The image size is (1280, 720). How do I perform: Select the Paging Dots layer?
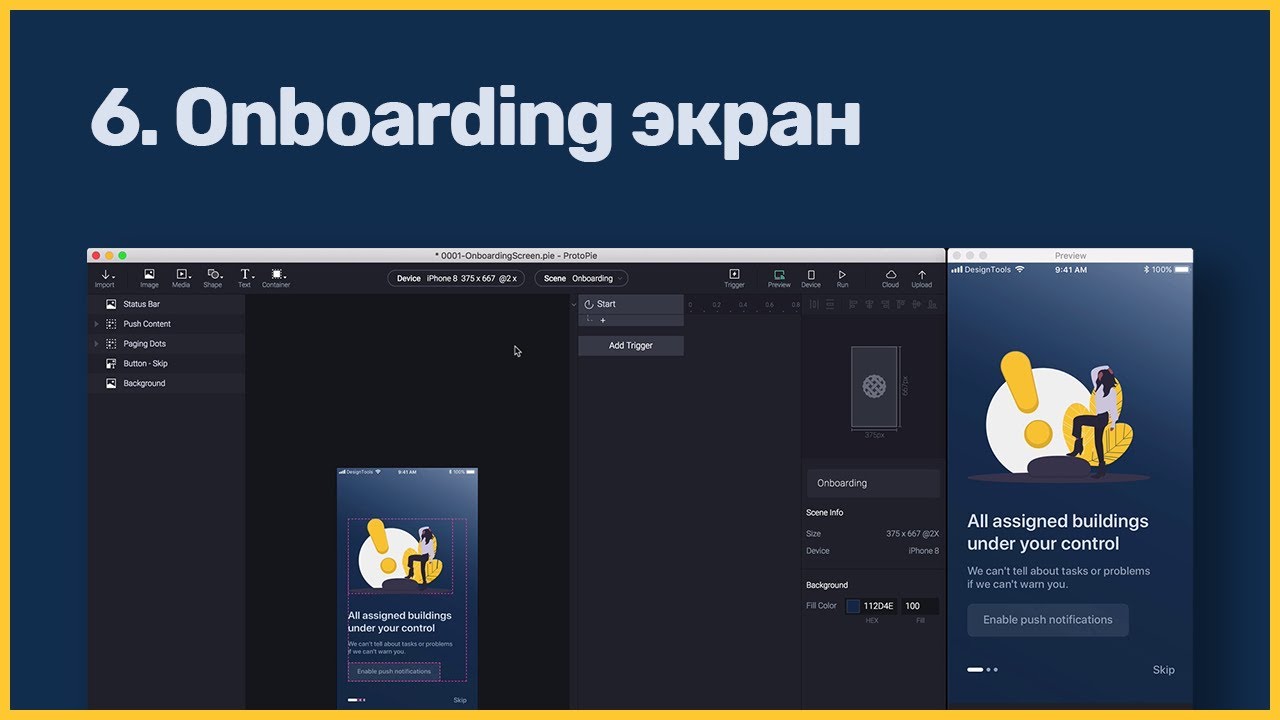coord(166,344)
